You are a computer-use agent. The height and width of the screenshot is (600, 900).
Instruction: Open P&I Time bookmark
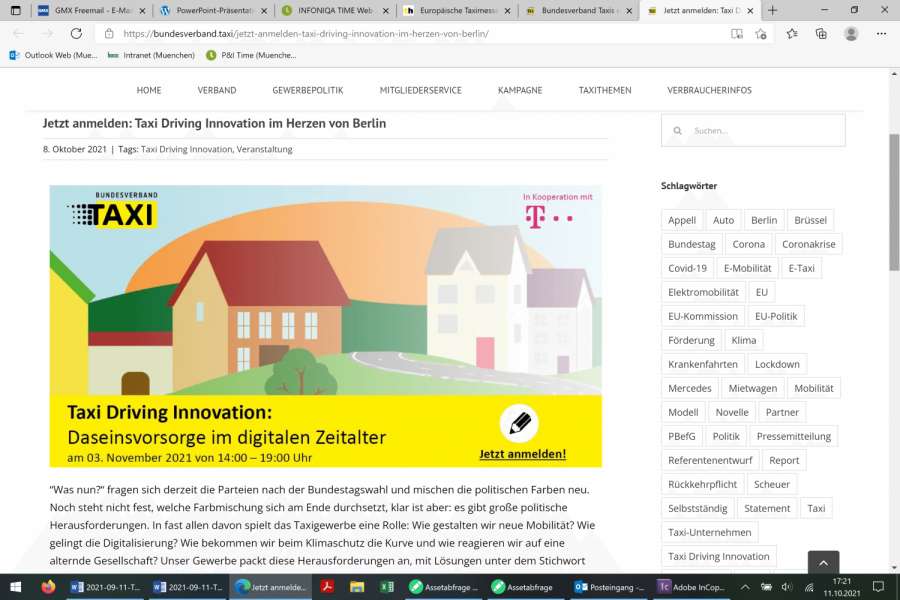pyautogui.click(x=251, y=55)
